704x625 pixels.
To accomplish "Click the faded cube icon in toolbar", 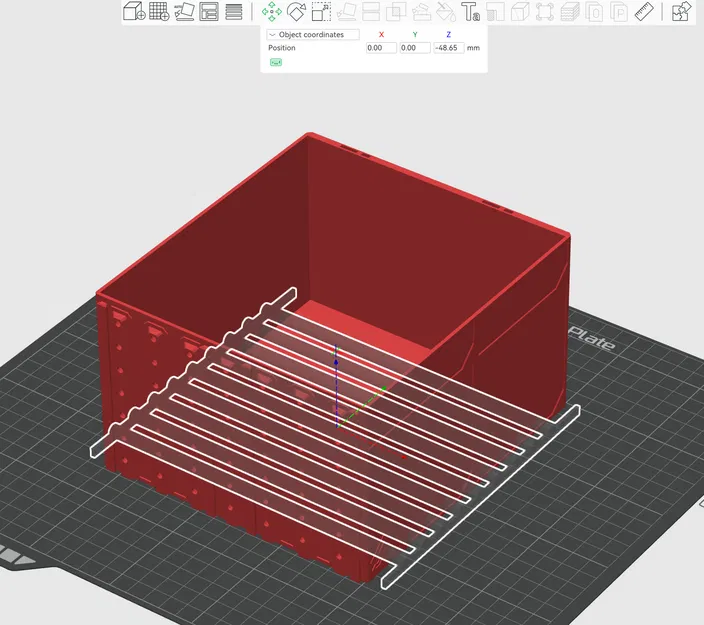I will pyautogui.click(x=520, y=11).
